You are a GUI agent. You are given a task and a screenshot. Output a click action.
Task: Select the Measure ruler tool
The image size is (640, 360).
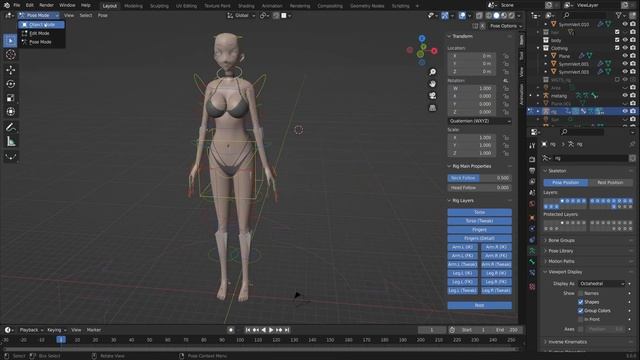11,142
